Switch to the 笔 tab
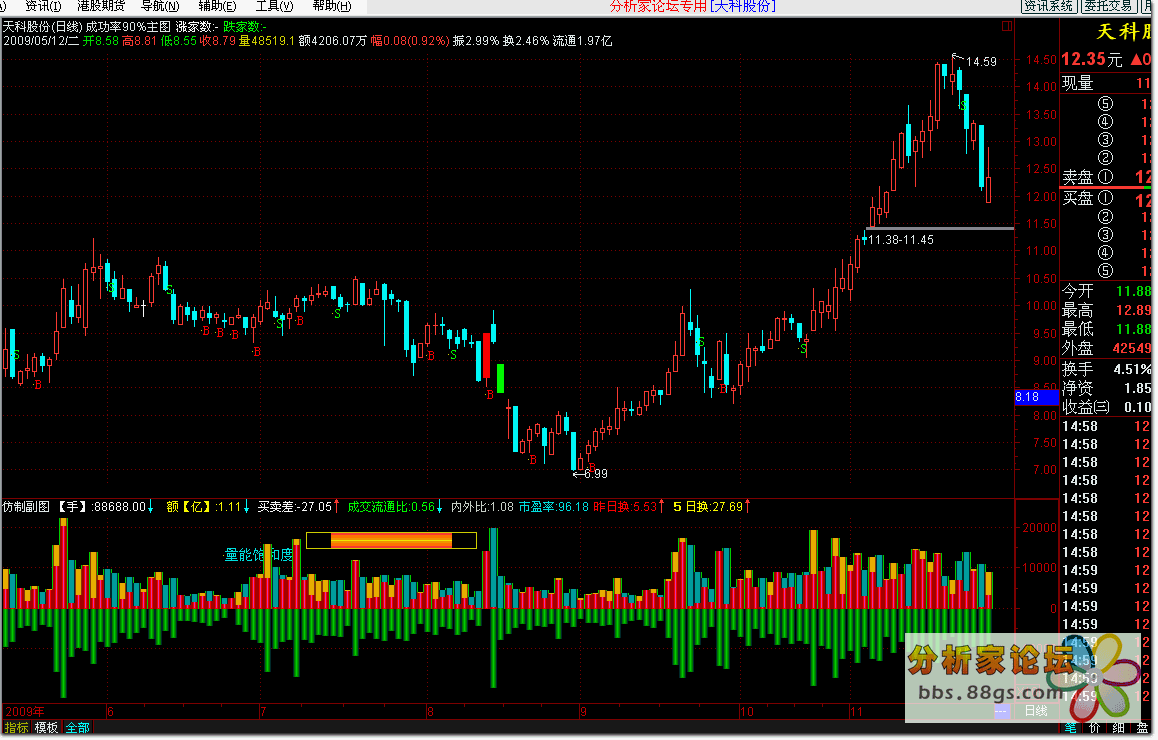 pos(1072,728)
